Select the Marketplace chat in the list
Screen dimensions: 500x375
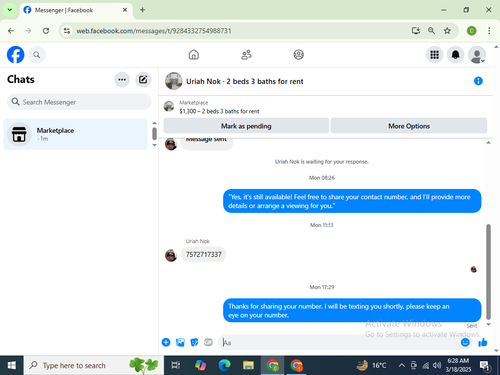pos(75,134)
